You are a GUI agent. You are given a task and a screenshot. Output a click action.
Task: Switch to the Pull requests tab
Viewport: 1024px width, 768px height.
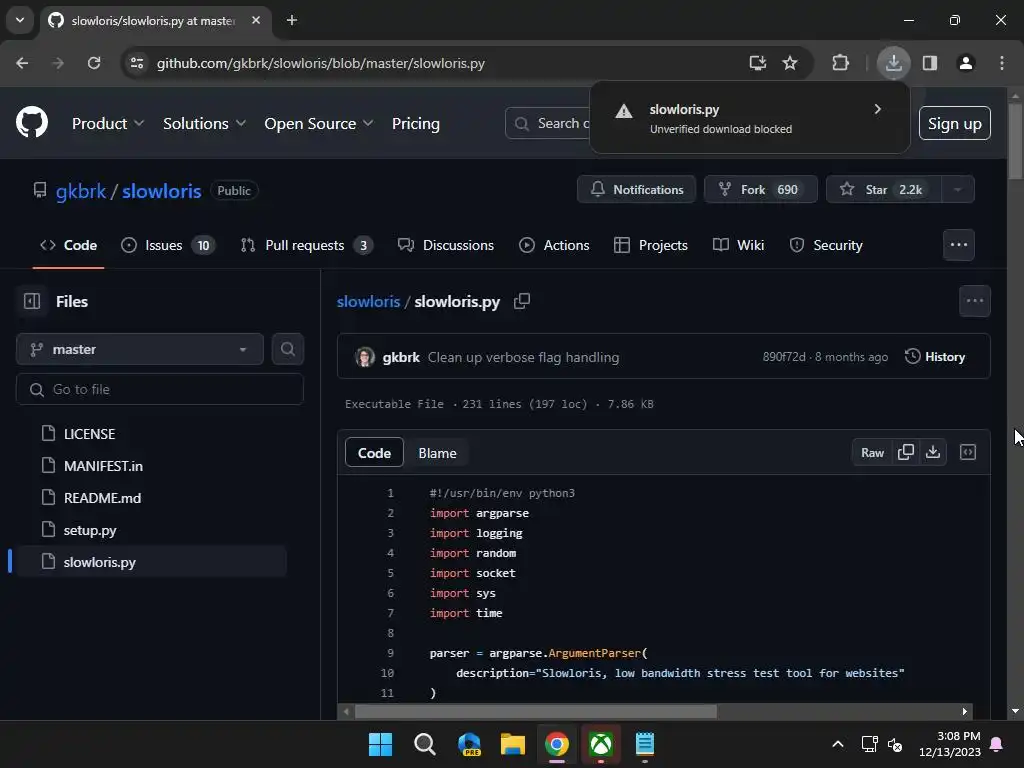[306, 245]
